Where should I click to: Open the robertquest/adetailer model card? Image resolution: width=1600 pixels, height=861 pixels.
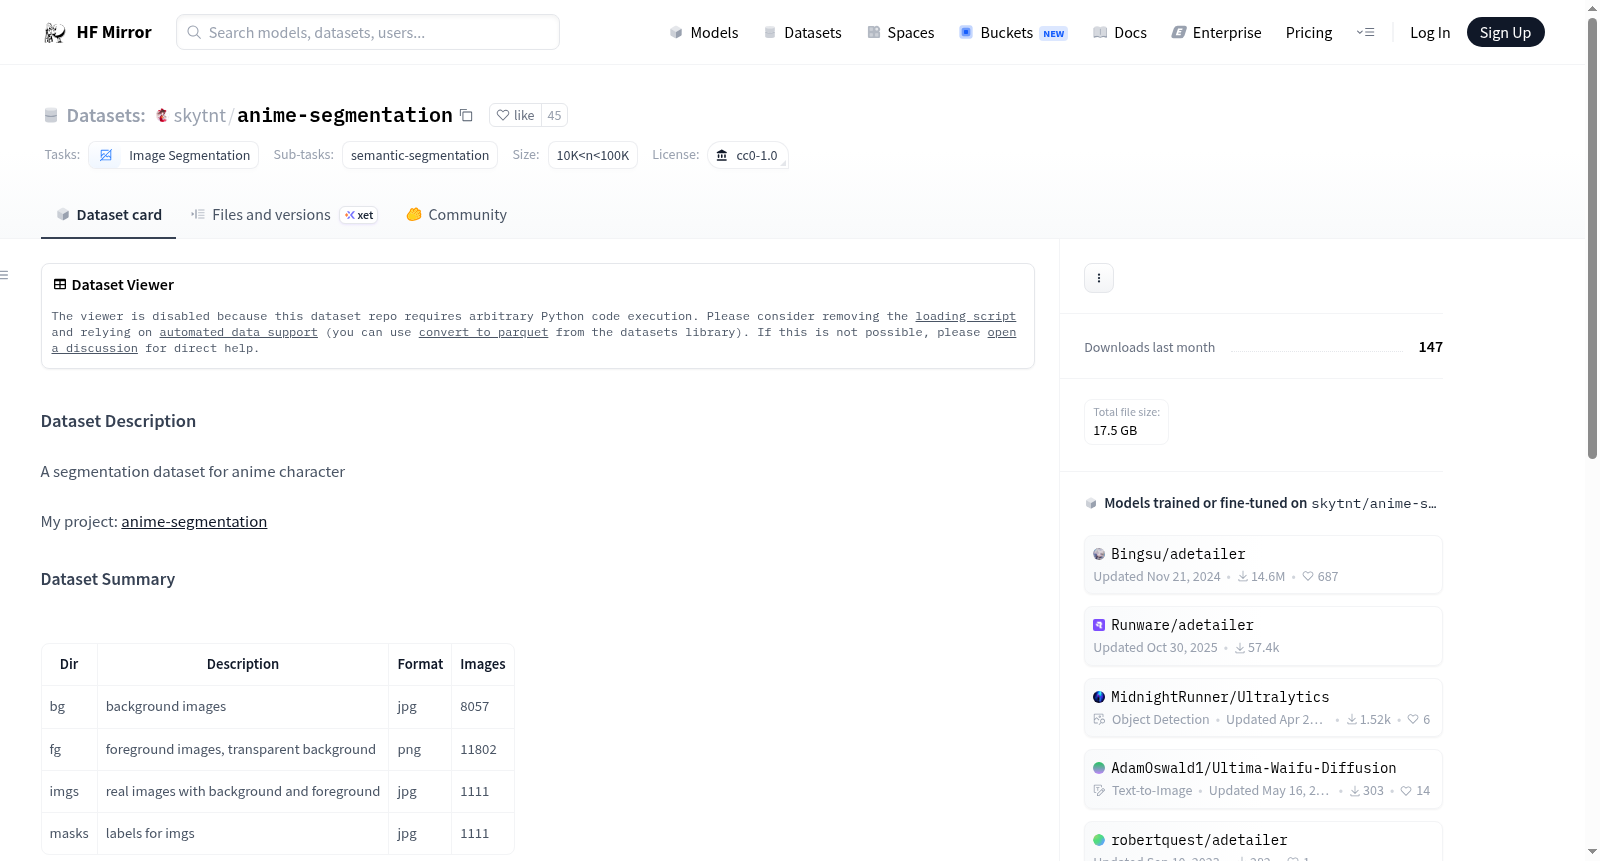coord(1263,841)
